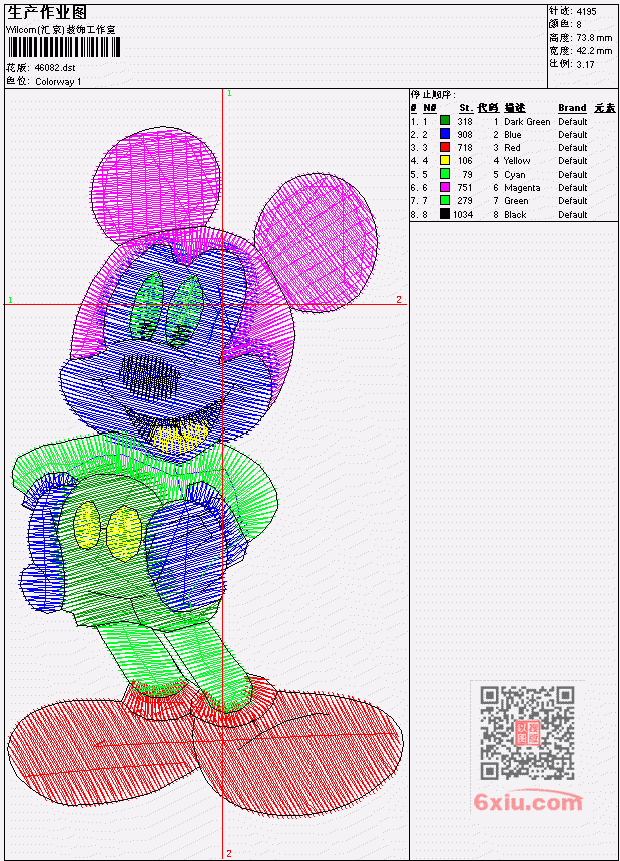Click the 'Brand' column header
Screen dimensions: 620x861
[x=572, y=108]
